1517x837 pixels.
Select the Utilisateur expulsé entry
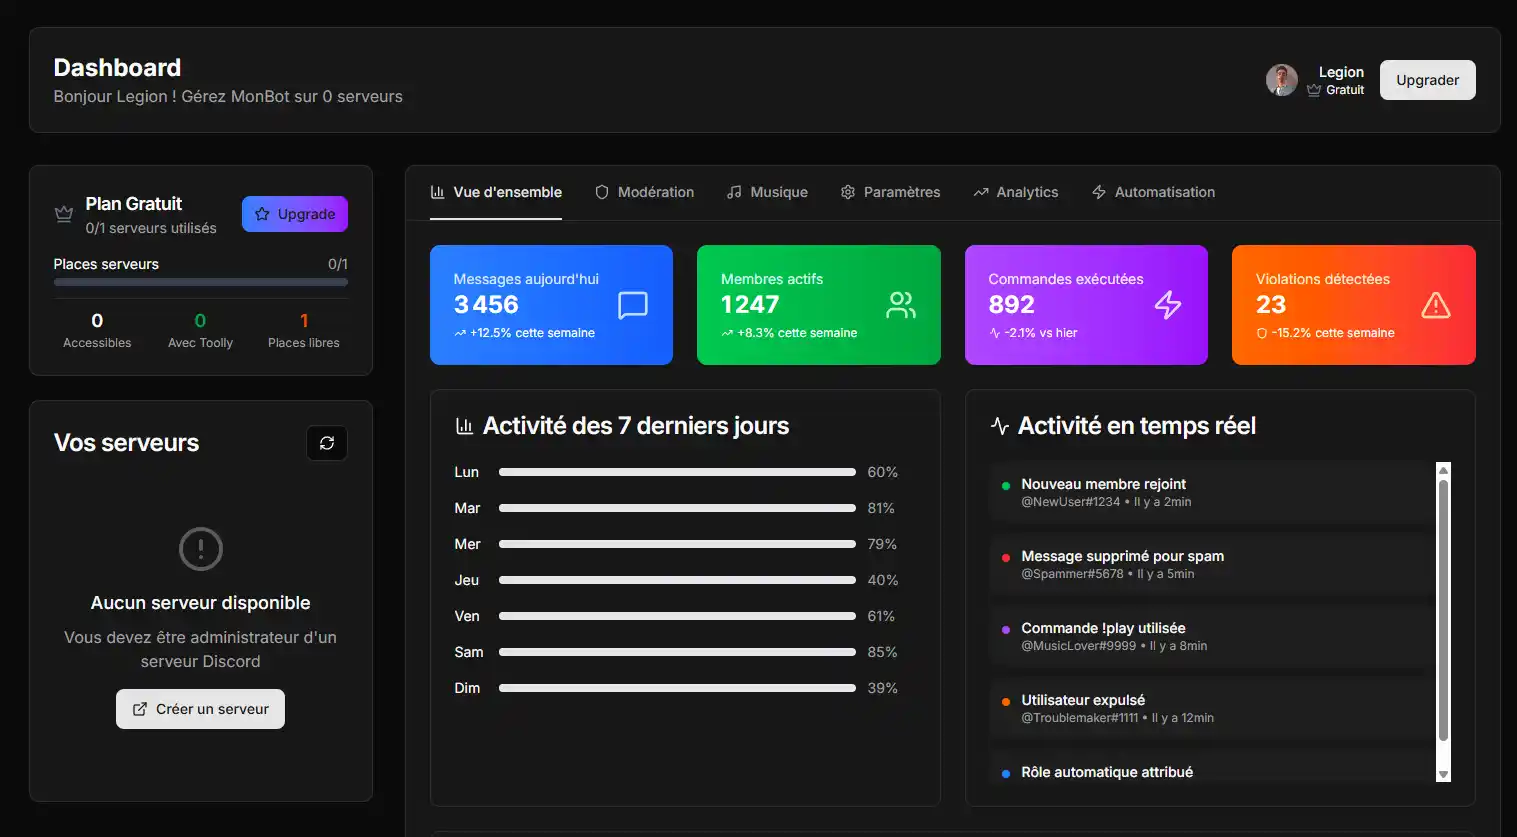click(x=1212, y=708)
